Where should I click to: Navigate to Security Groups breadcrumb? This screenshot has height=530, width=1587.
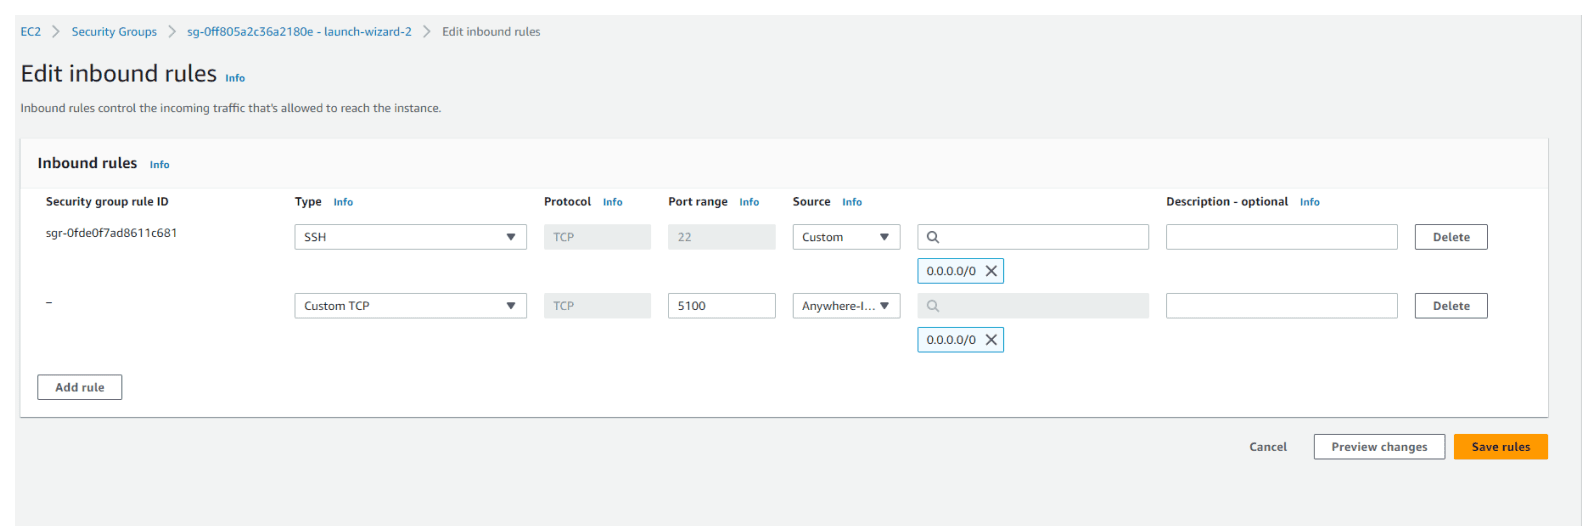pyautogui.click(x=114, y=32)
